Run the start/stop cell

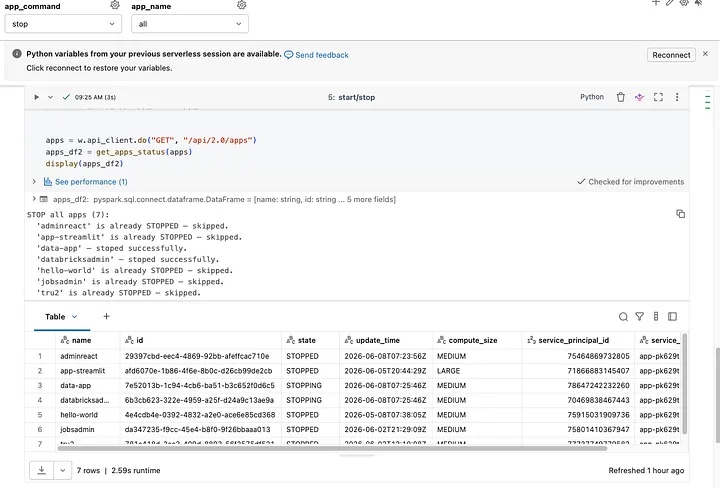(36, 97)
